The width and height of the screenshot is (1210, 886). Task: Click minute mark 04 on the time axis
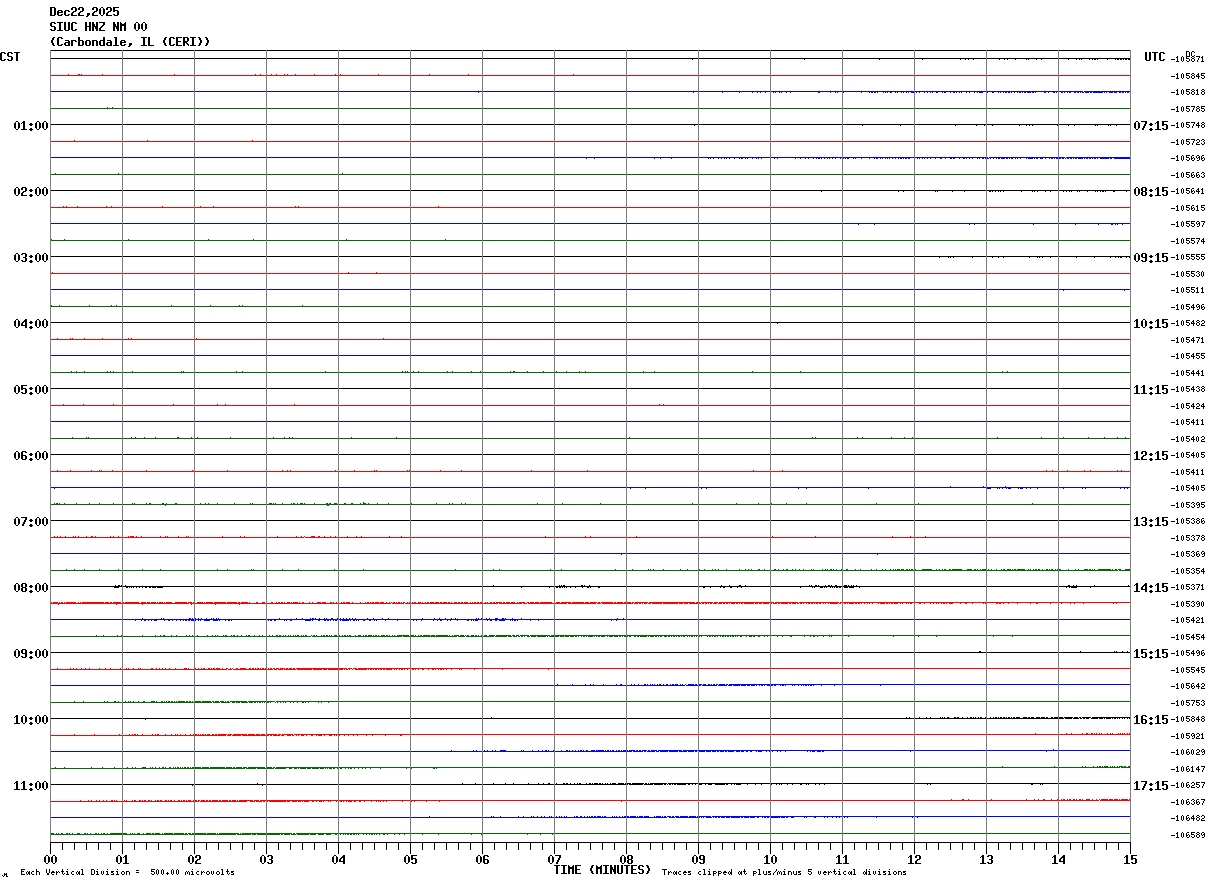pos(338,859)
